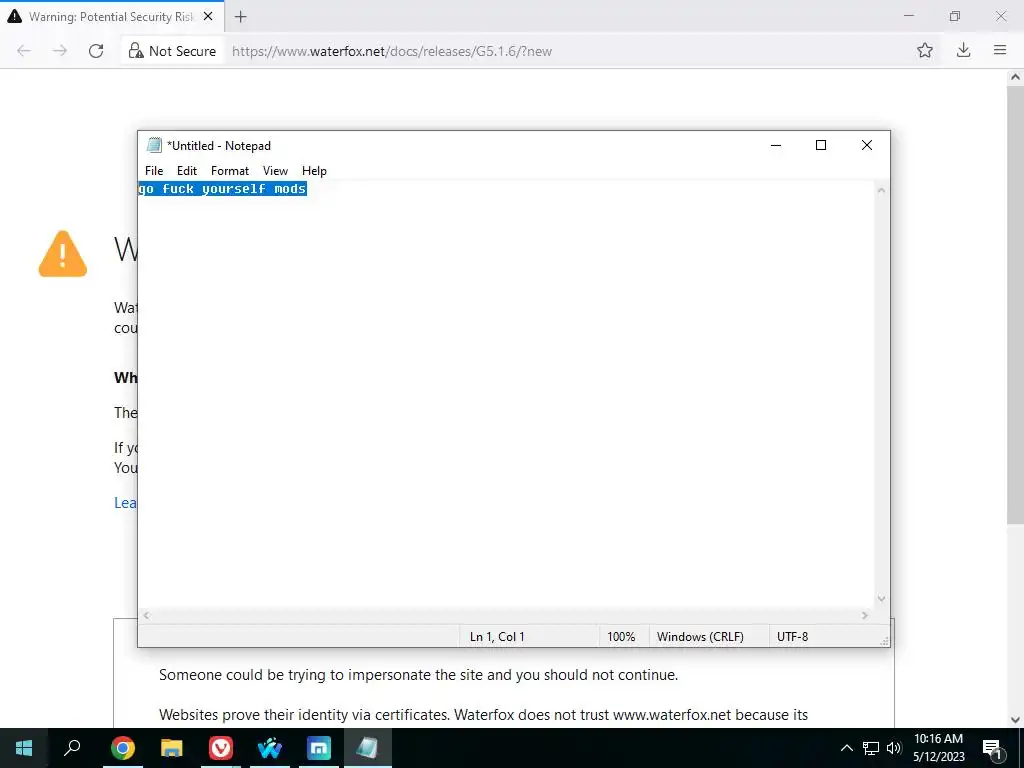1024x768 pixels.
Task: Click Notepad horizontal scrollbar right arrow
Action: [x=865, y=615]
